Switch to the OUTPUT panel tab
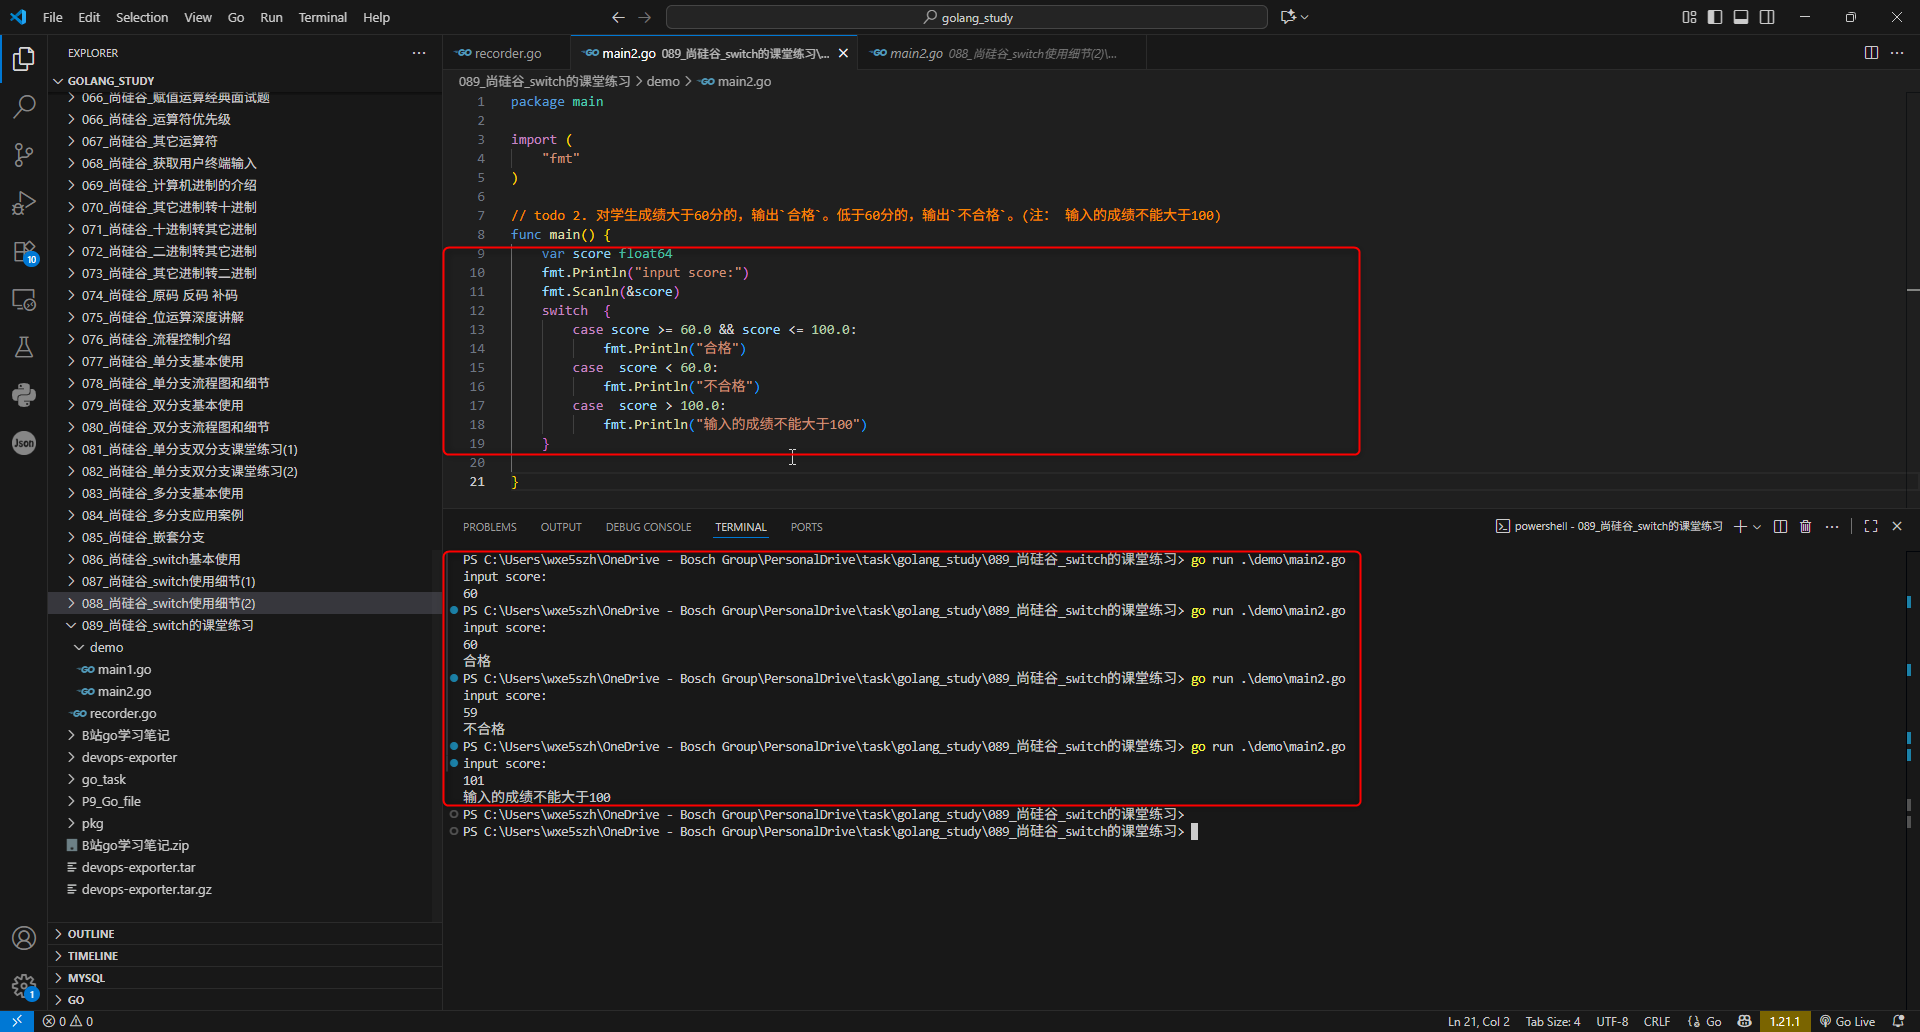The height and width of the screenshot is (1032, 1920). click(561, 527)
